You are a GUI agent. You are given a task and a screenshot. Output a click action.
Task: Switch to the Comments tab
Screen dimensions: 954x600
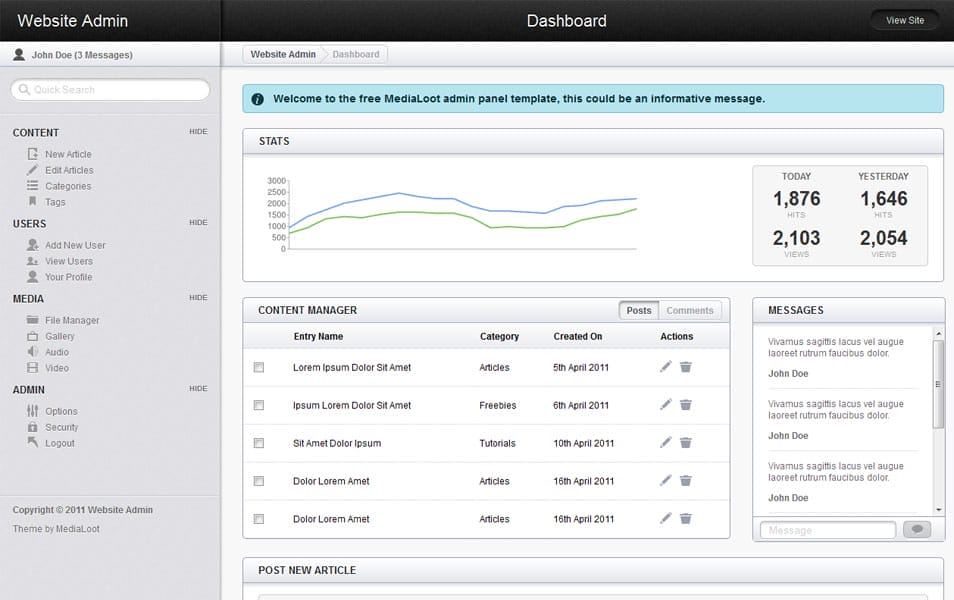[x=690, y=310]
